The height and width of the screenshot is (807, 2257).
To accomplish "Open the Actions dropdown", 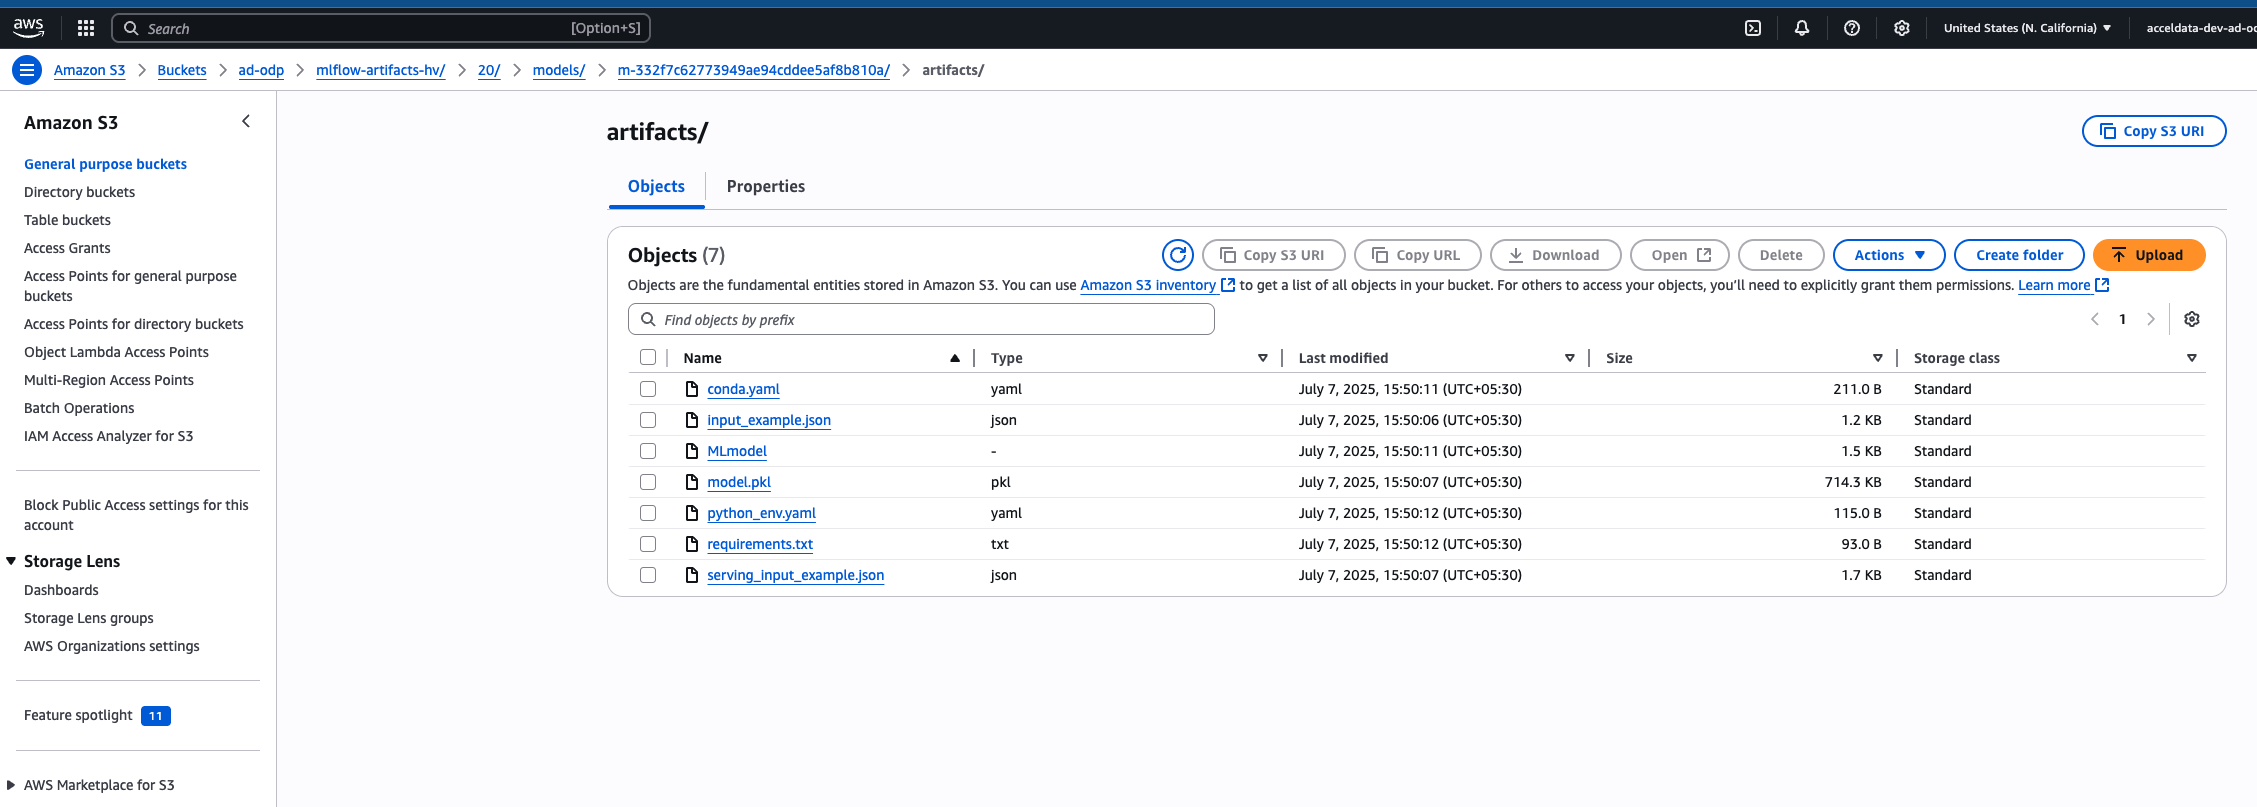I will 1889,255.
